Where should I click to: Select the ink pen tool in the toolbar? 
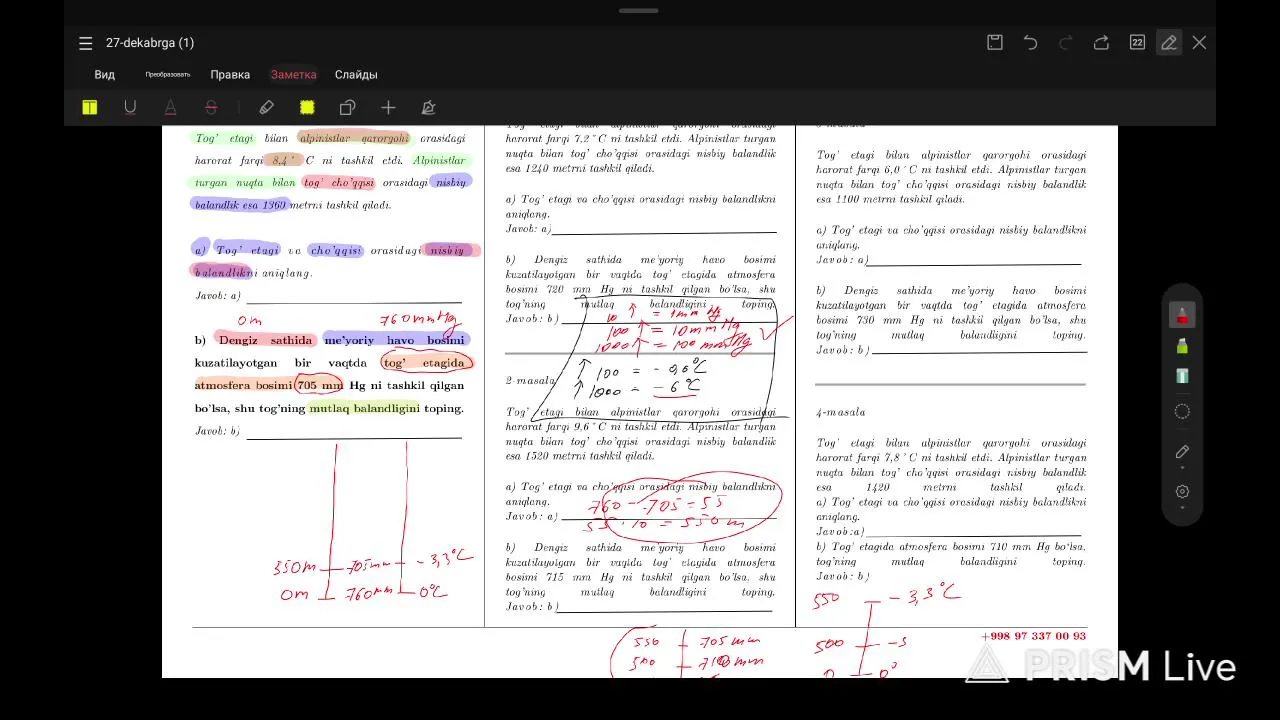(266, 107)
